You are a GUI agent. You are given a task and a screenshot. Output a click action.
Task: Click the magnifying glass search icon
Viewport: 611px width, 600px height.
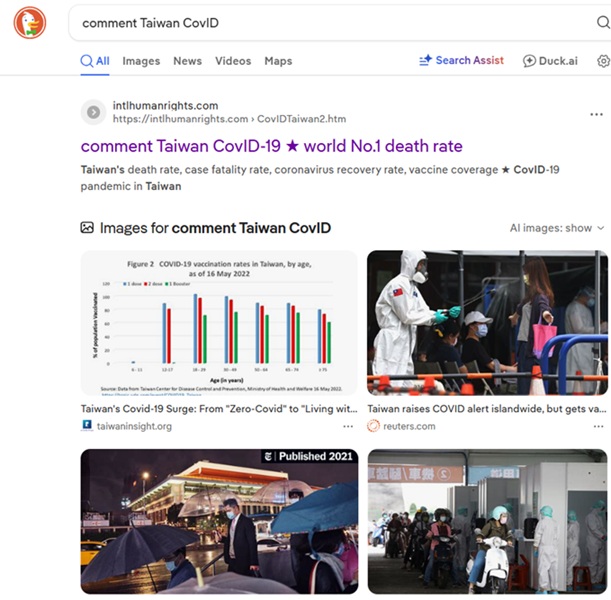603,22
